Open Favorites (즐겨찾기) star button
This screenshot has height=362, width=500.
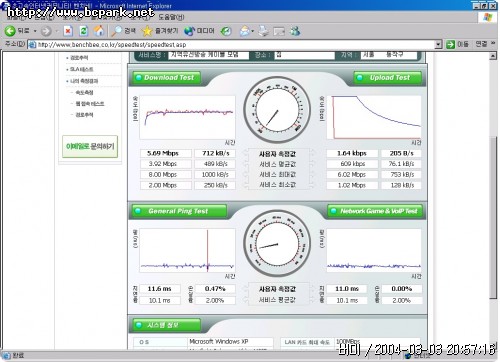click(x=160, y=31)
